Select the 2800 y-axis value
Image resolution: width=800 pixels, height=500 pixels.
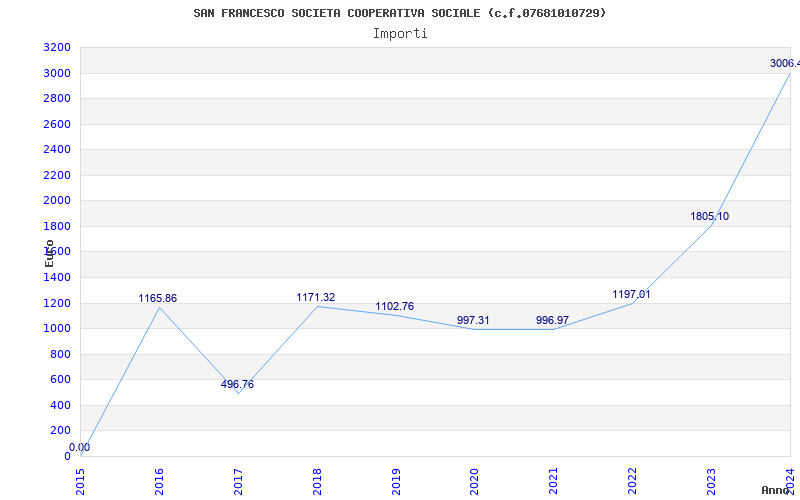tap(57, 99)
